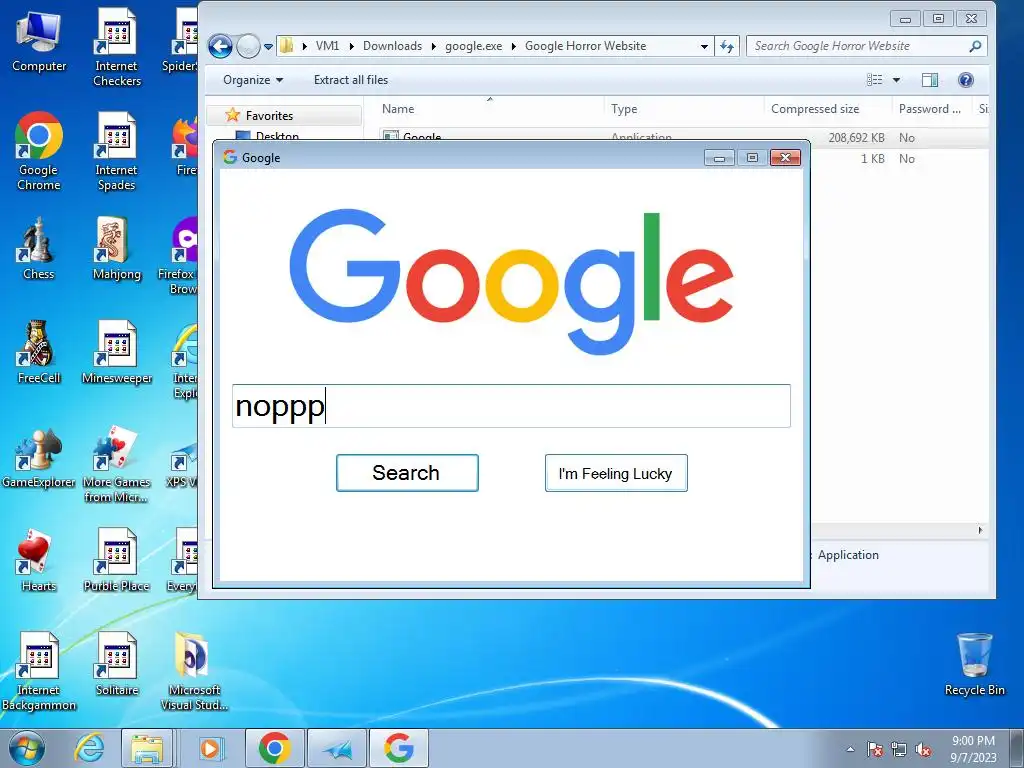1024x768 pixels.
Task: Refresh the Explorer folder view
Action: [x=727, y=46]
